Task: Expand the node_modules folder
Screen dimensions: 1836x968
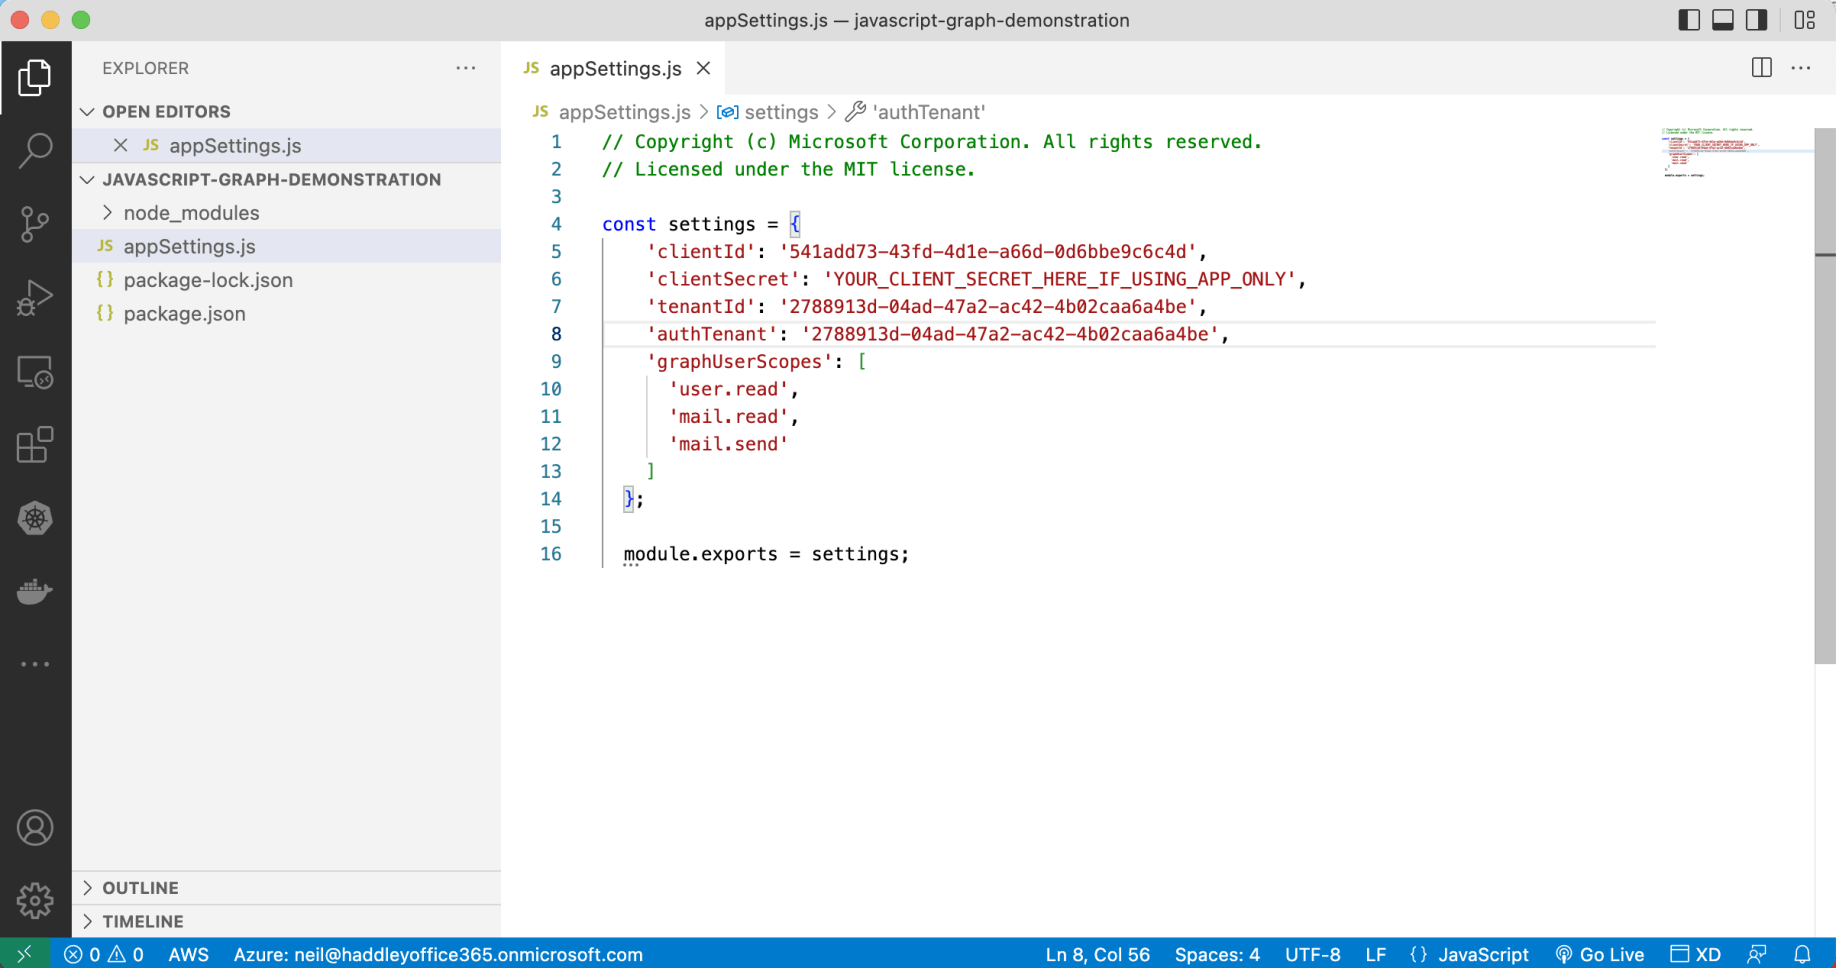Action: click(191, 213)
